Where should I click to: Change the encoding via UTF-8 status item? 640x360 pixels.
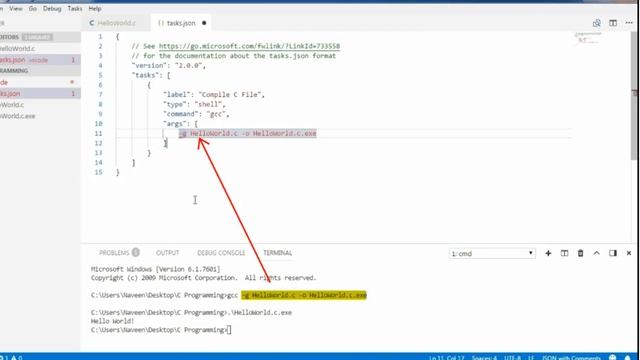[512, 358]
